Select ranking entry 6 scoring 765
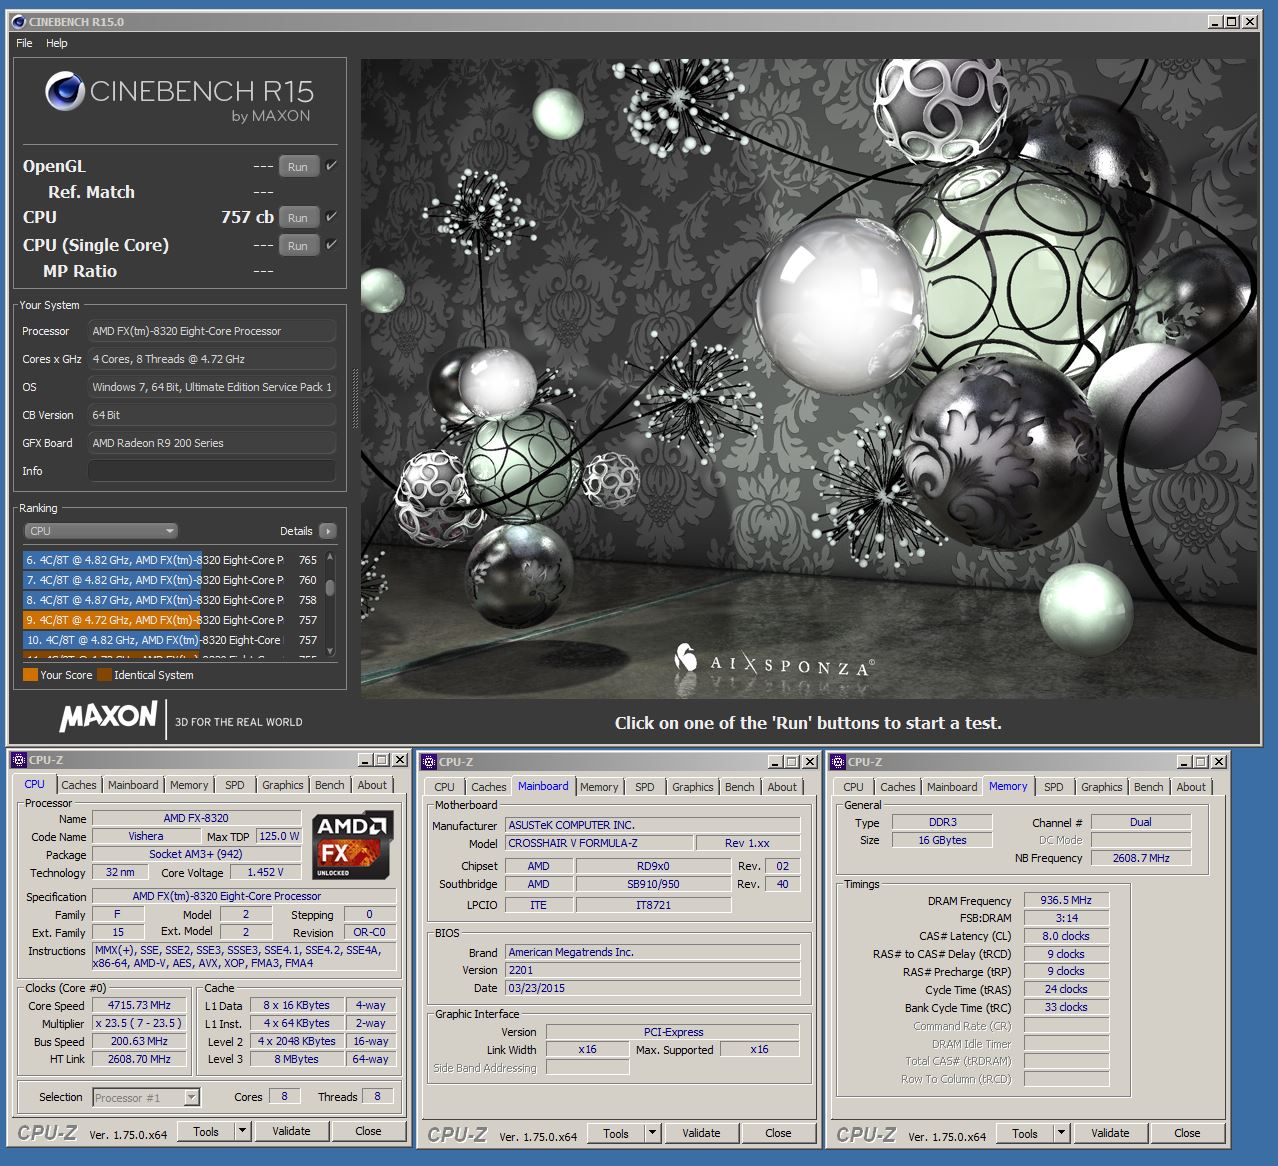This screenshot has width=1278, height=1166. coord(172,560)
